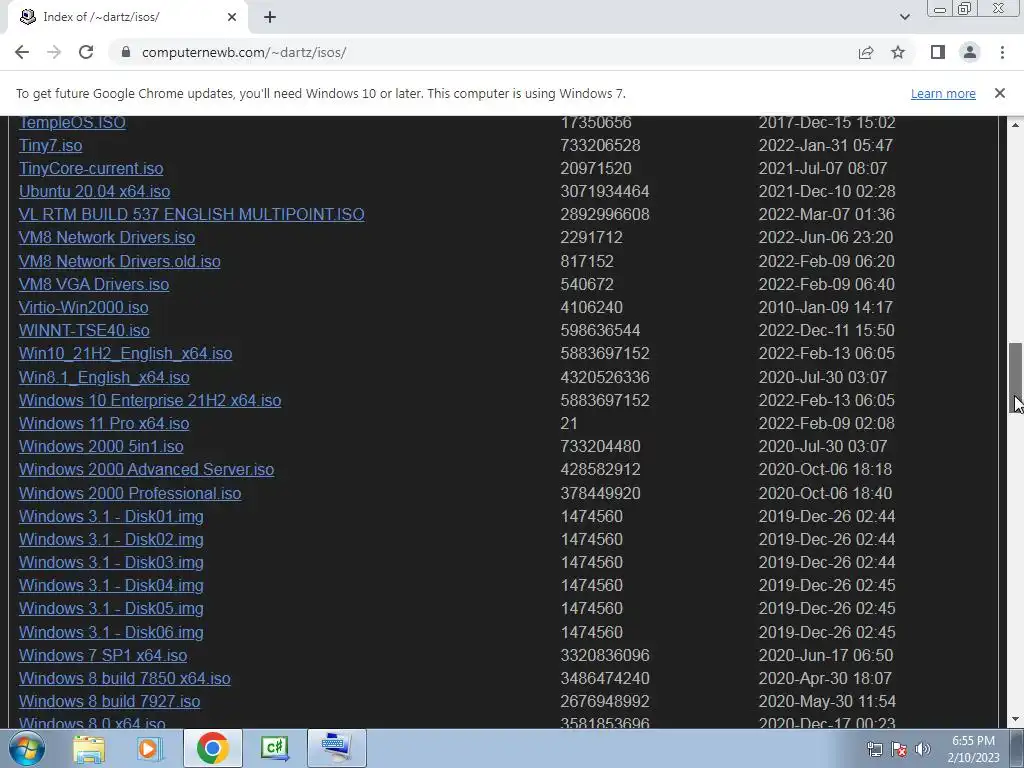Image resolution: width=1024 pixels, height=768 pixels.
Task: Download Windows 3.1 - Disk04.img
Action: pos(111,585)
